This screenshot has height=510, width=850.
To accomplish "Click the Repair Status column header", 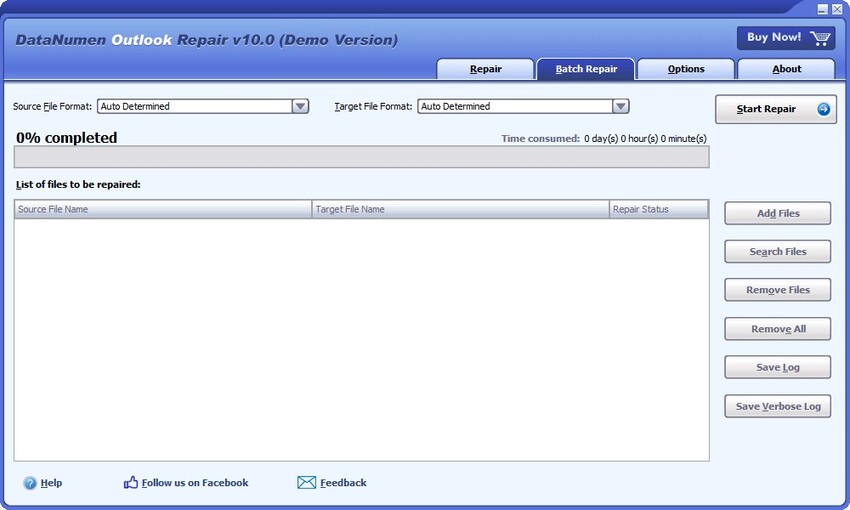I will [x=658, y=209].
